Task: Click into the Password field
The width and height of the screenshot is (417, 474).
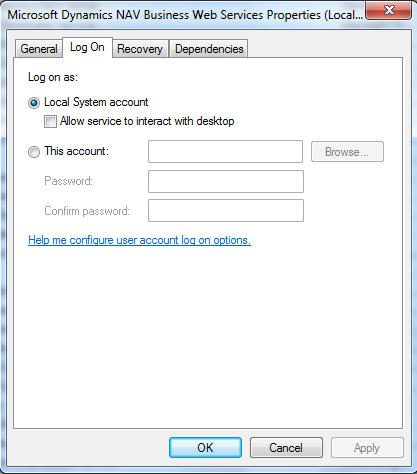Action: (x=226, y=181)
